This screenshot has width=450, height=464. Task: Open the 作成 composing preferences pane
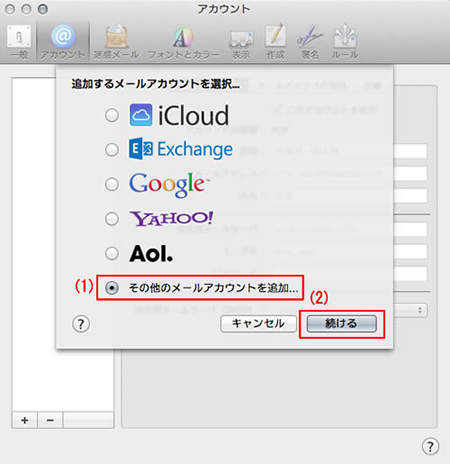coord(275,41)
